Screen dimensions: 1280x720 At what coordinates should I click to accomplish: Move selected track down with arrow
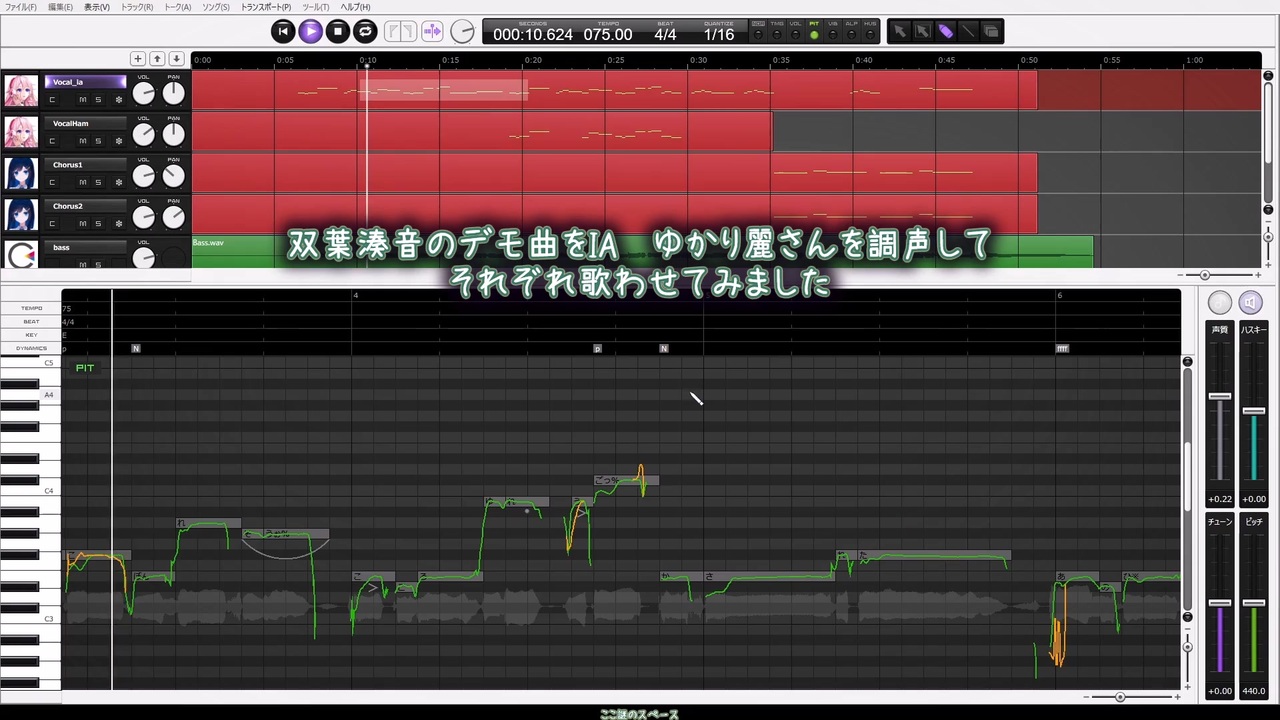pos(176,59)
